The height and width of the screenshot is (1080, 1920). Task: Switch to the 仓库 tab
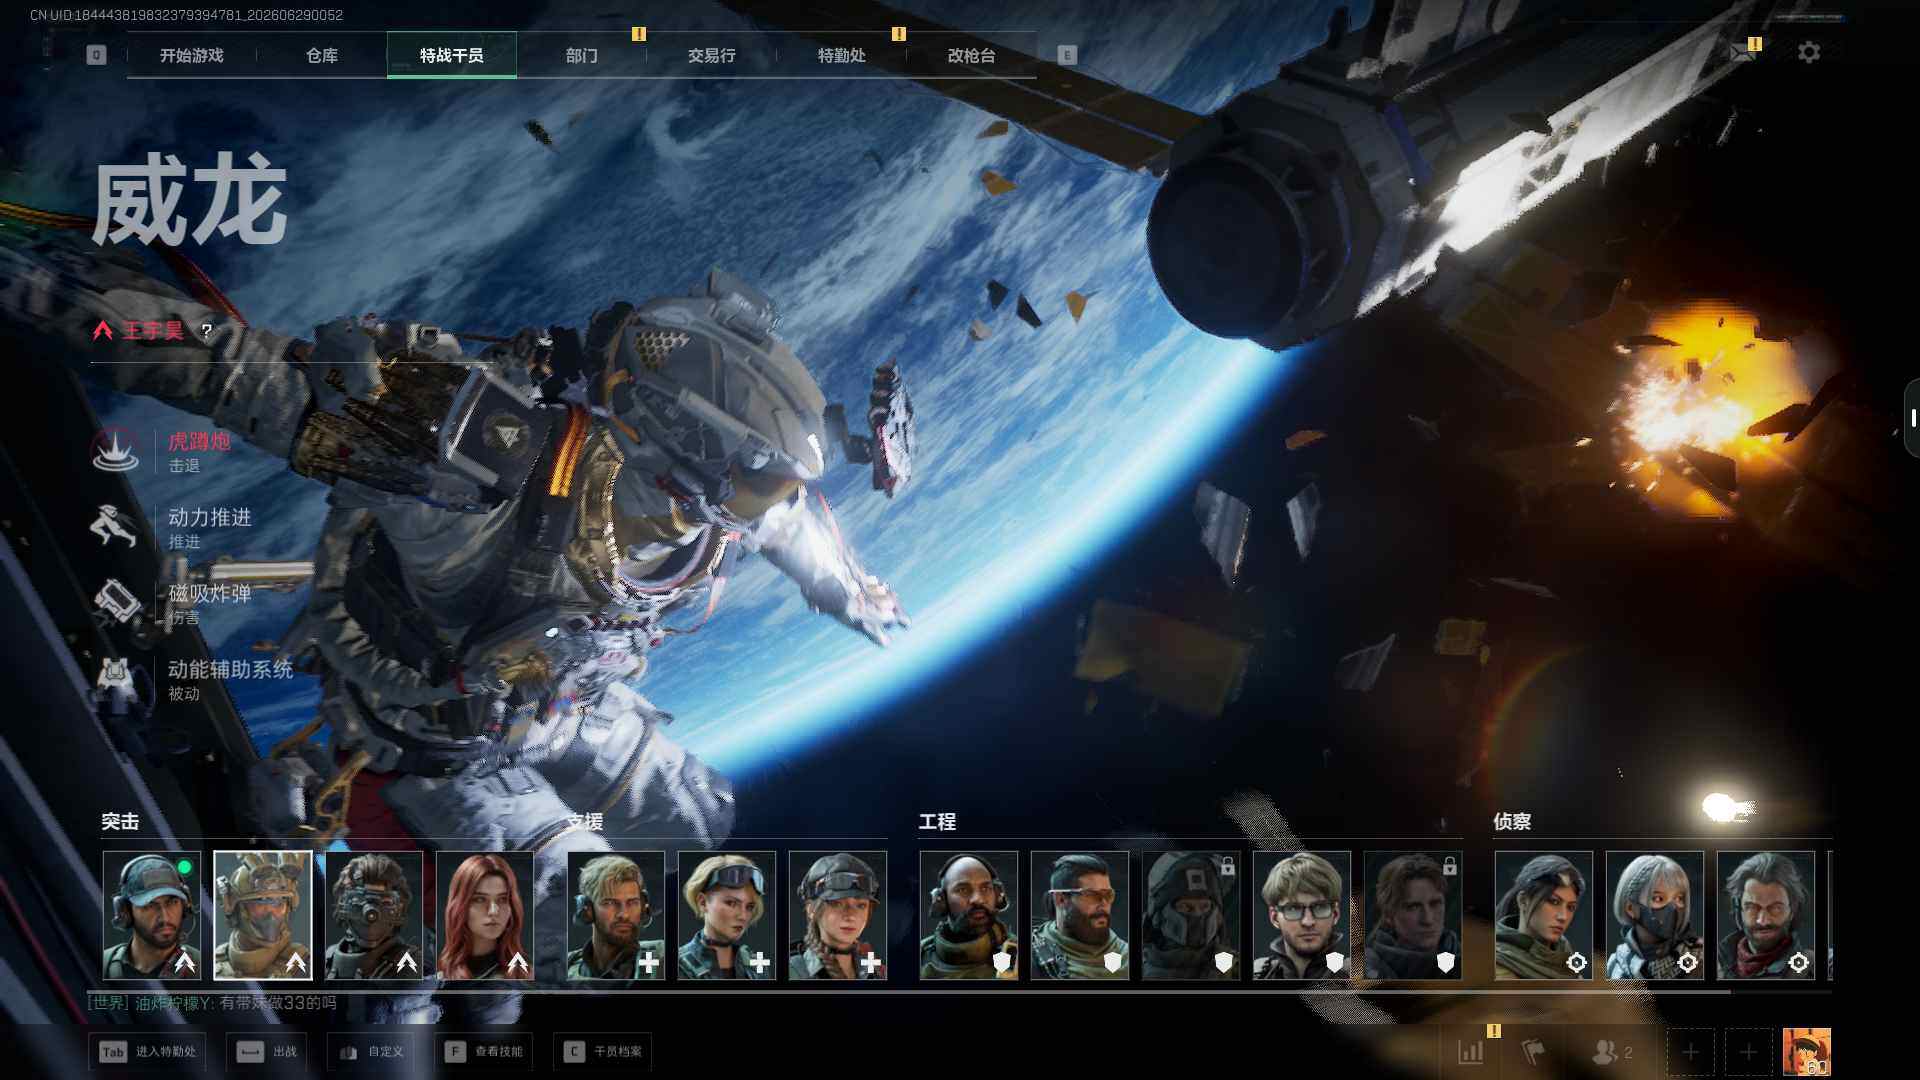click(x=321, y=55)
